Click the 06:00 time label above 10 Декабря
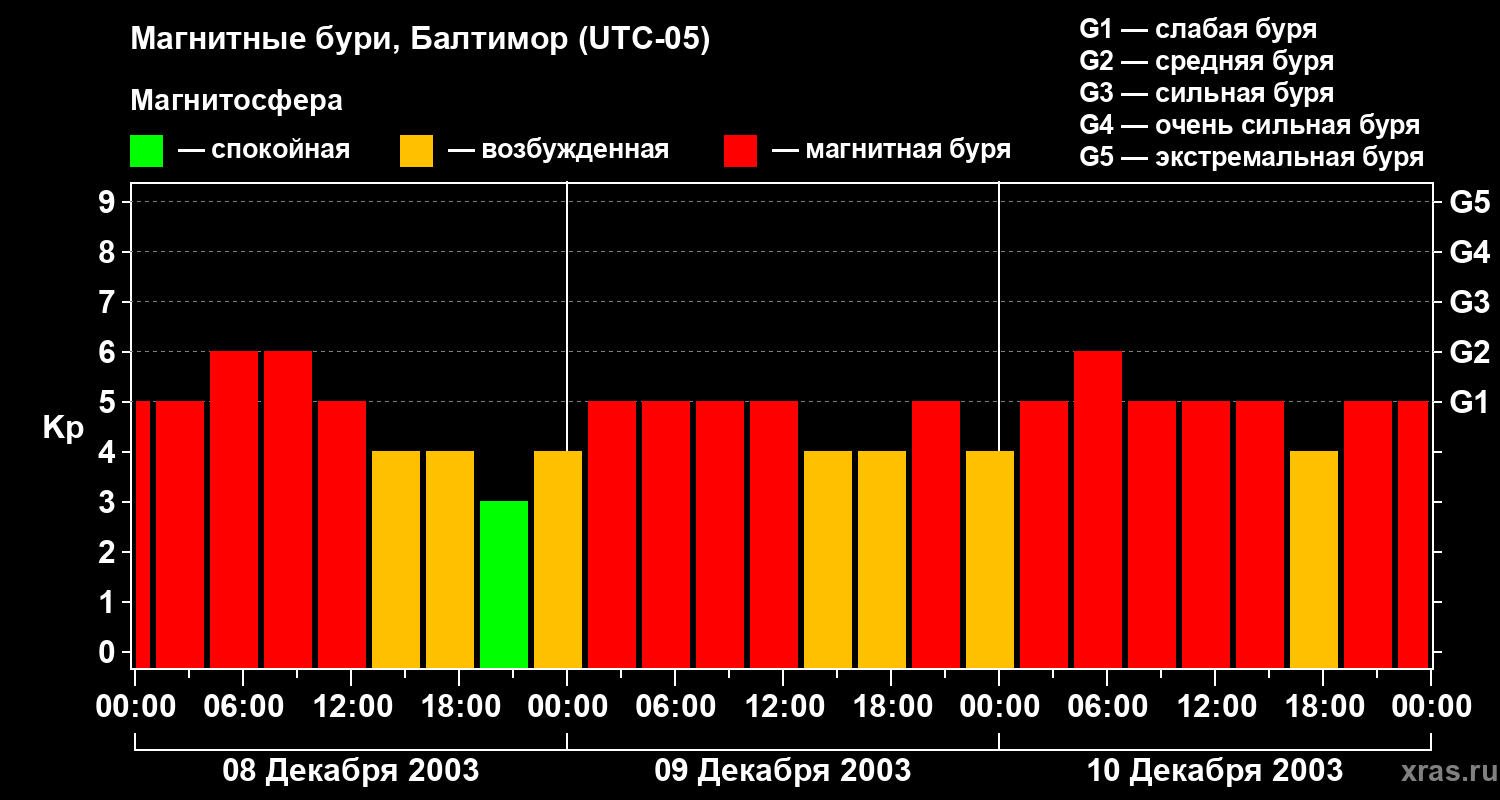This screenshot has height=800, width=1500. pos(1107,707)
